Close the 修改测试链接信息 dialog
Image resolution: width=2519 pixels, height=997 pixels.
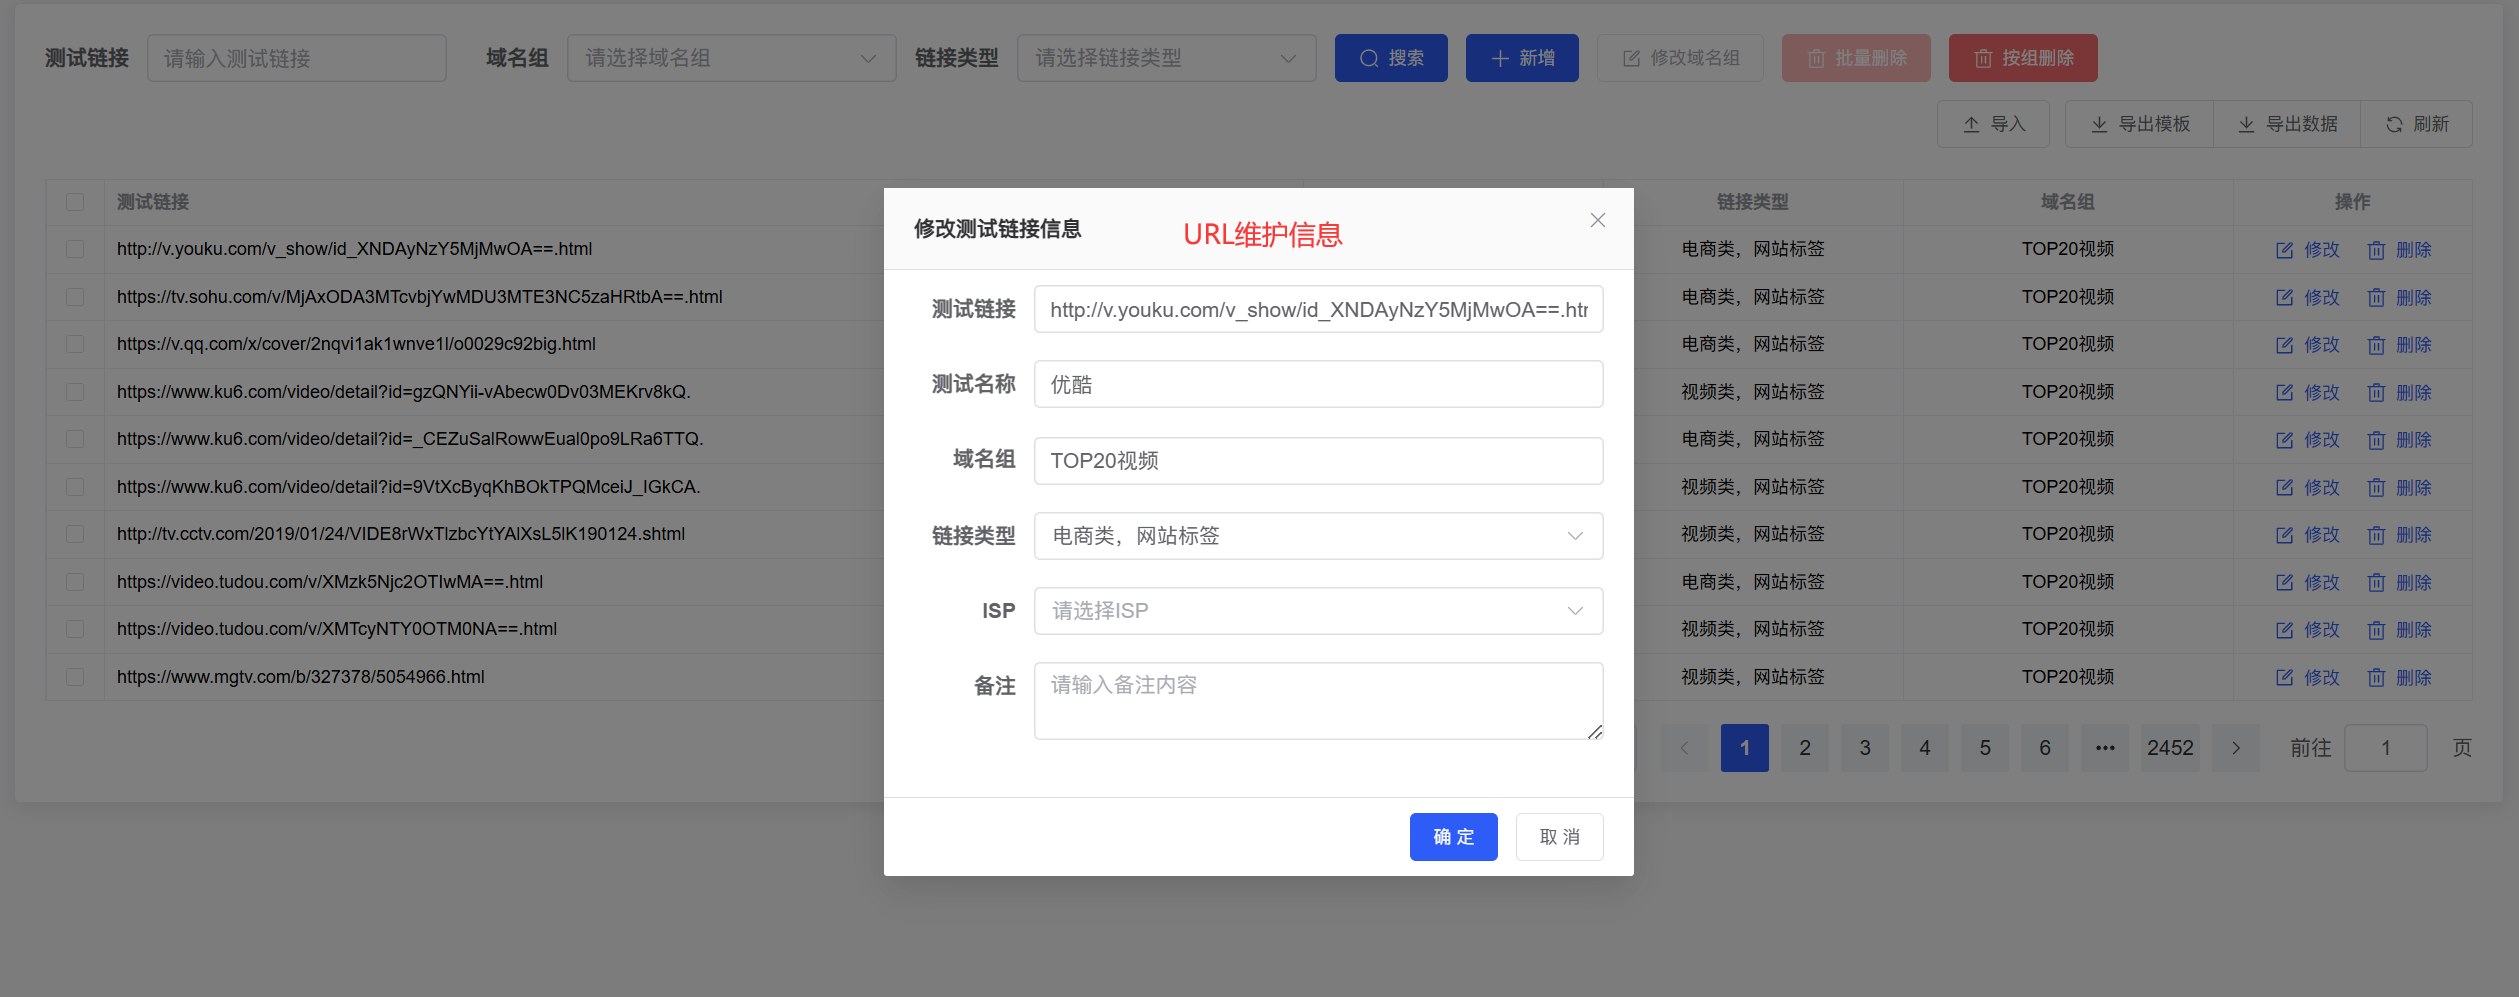tap(1597, 220)
